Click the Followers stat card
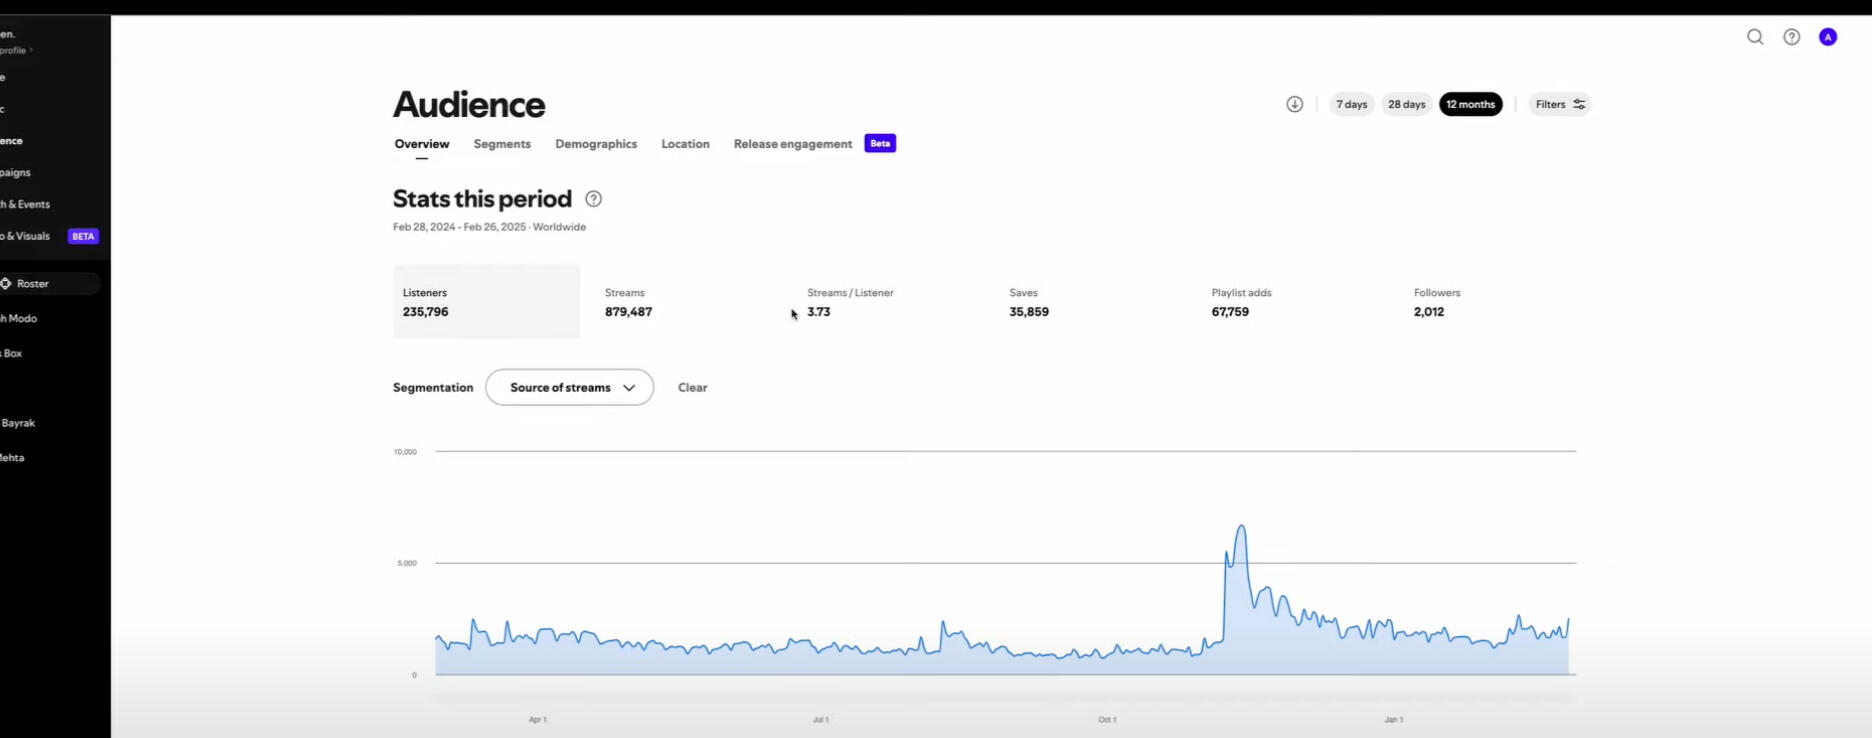This screenshot has width=1872, height=738. pos(1437,302)
